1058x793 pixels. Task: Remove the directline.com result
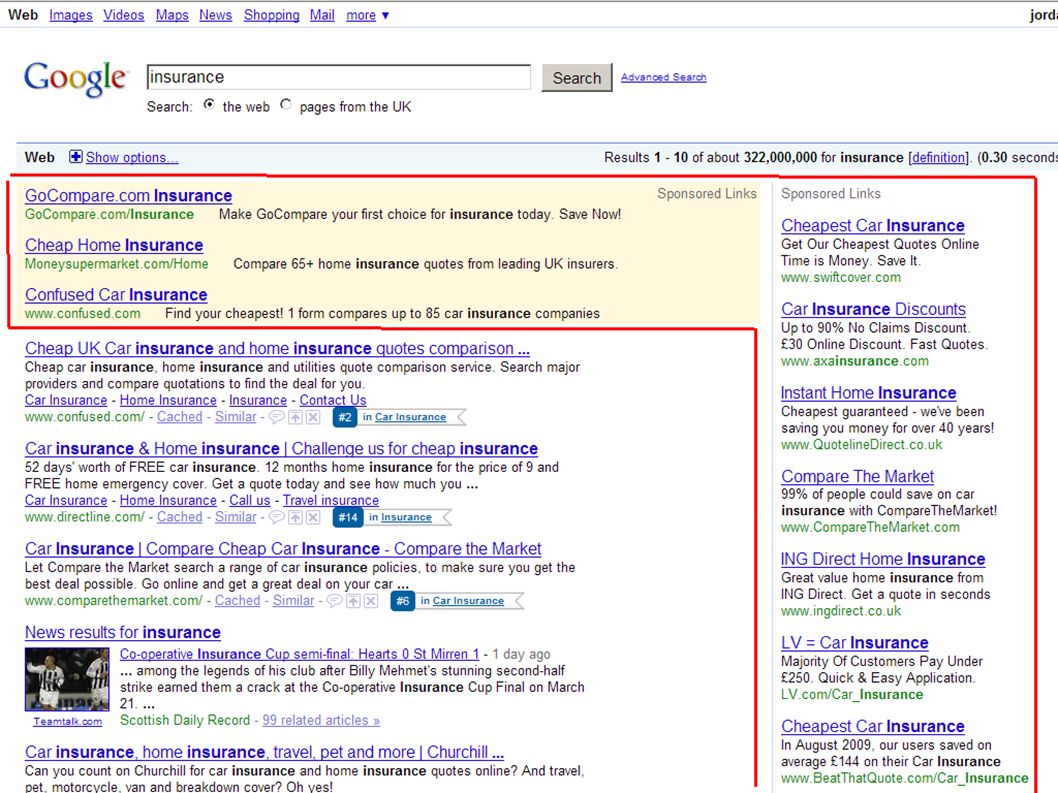313,517
